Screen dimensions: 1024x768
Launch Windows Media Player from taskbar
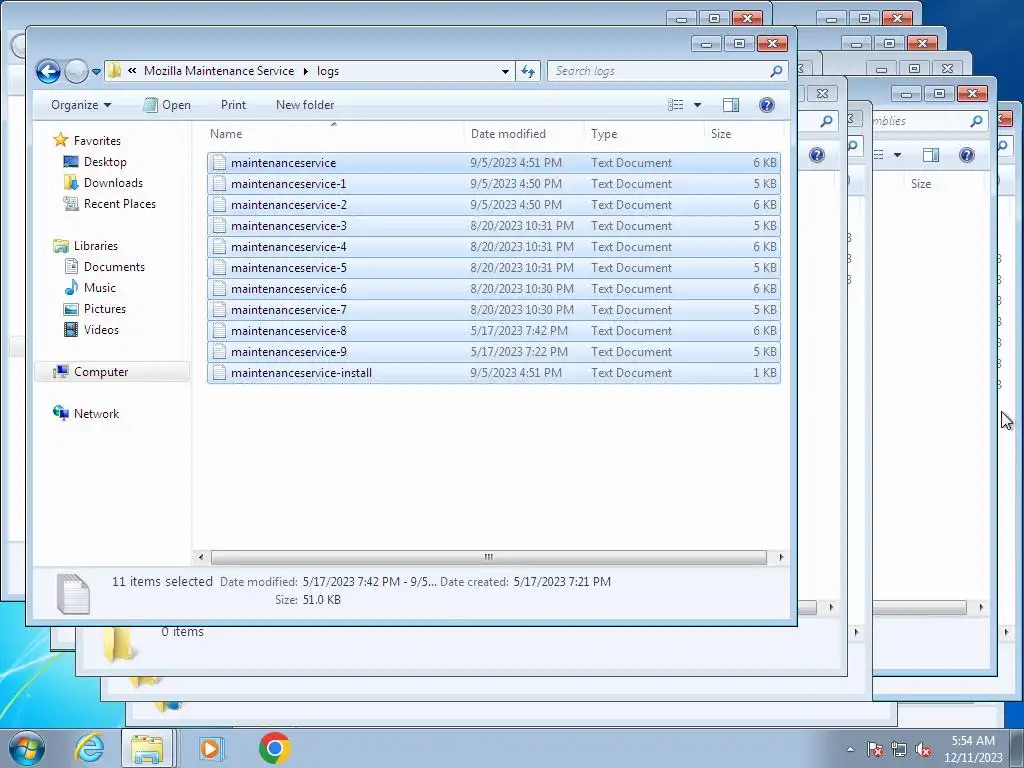210,748
